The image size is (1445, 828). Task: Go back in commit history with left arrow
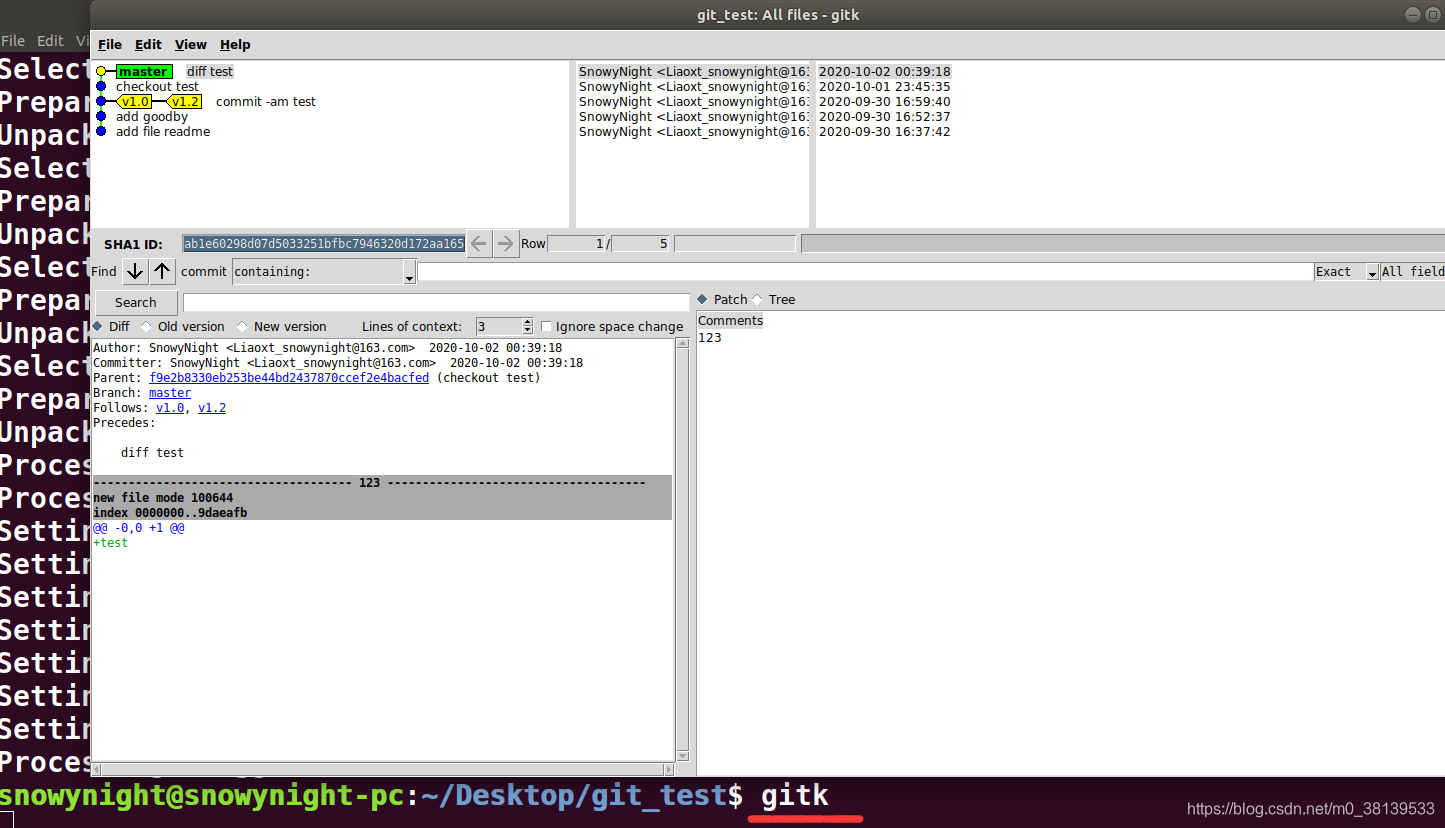pos(479,243)
